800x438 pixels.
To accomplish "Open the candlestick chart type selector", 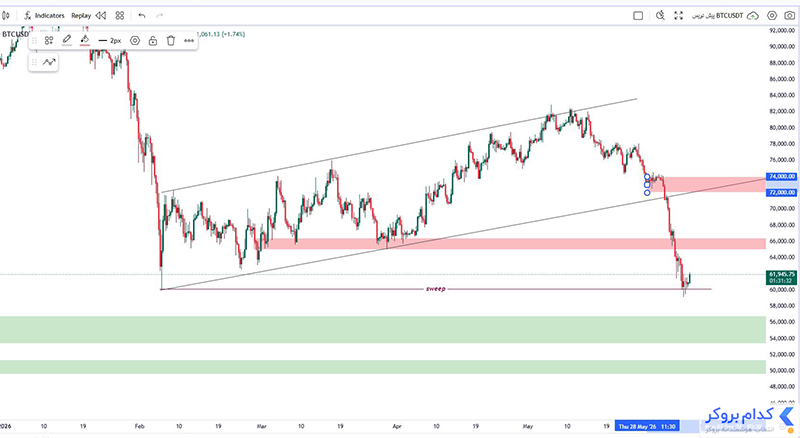I will [6, 16].
